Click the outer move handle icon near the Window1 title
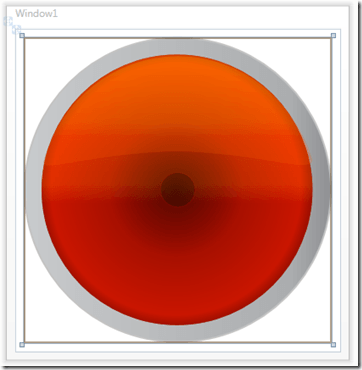The height and width of the screenshot is (370, 362). click(x=8, y=21)
